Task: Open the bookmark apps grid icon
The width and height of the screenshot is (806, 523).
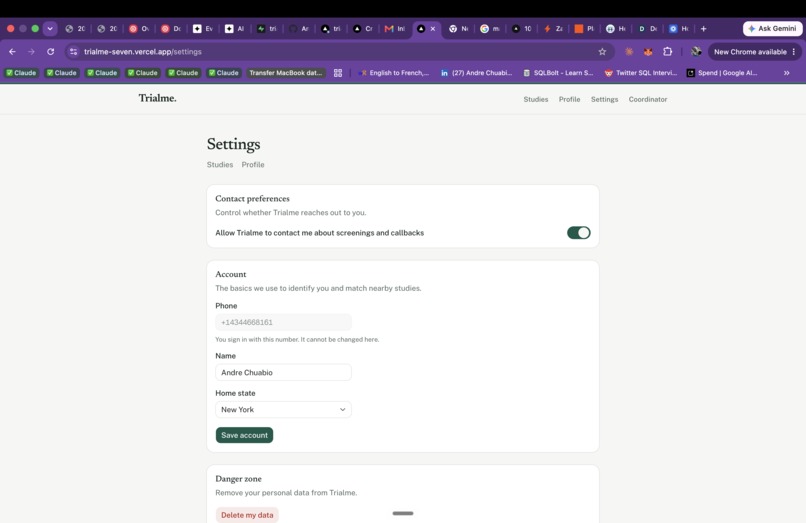Action: pos(338,73)
